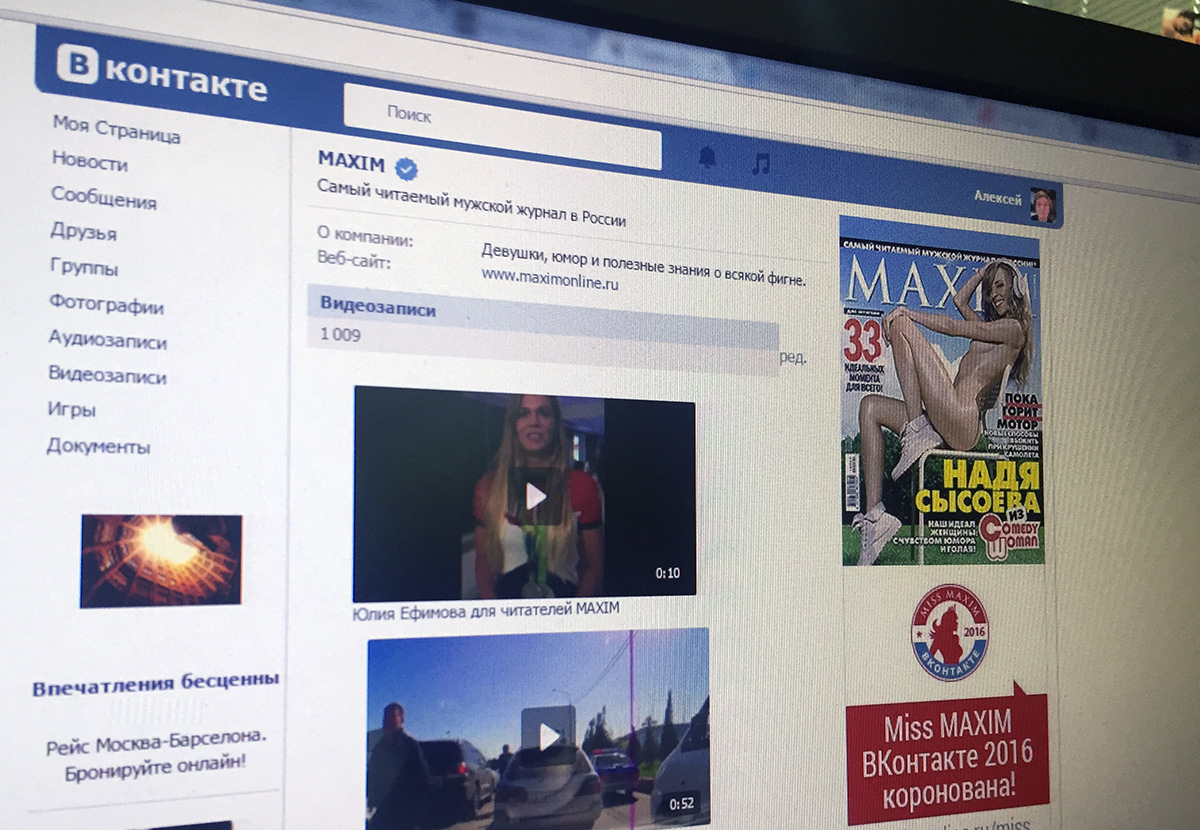Click the Девушки, юмор company description
Image resolution: width=1200 pixels, height=830 pixels.
tap(644, 264)
